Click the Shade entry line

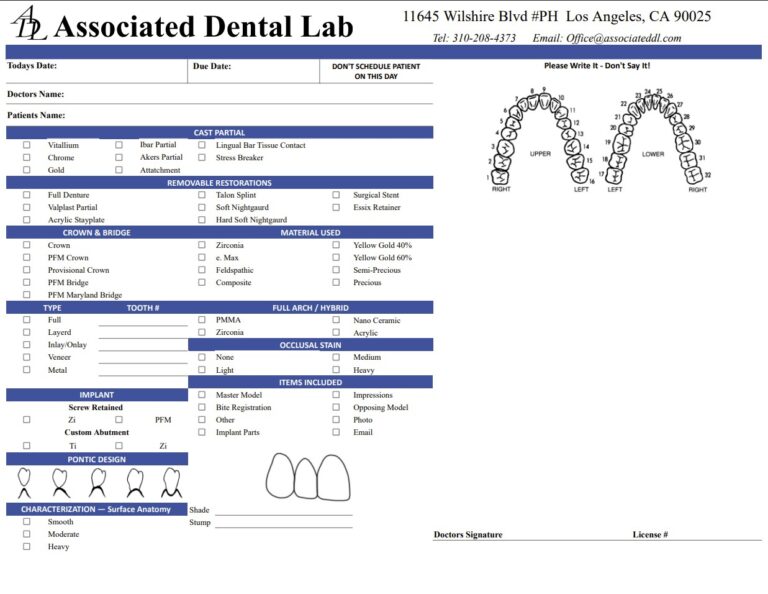coord(283,511)
